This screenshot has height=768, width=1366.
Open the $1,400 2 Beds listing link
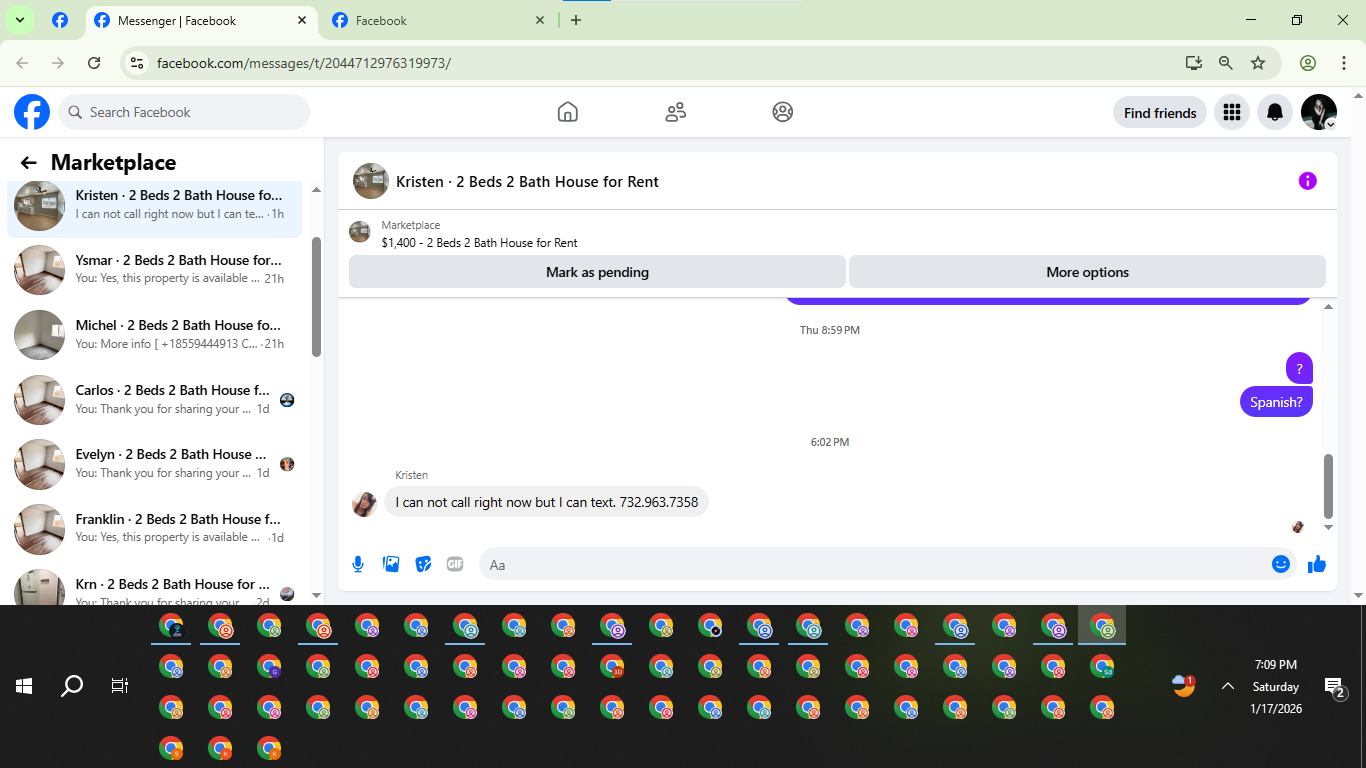click(479, 243)
